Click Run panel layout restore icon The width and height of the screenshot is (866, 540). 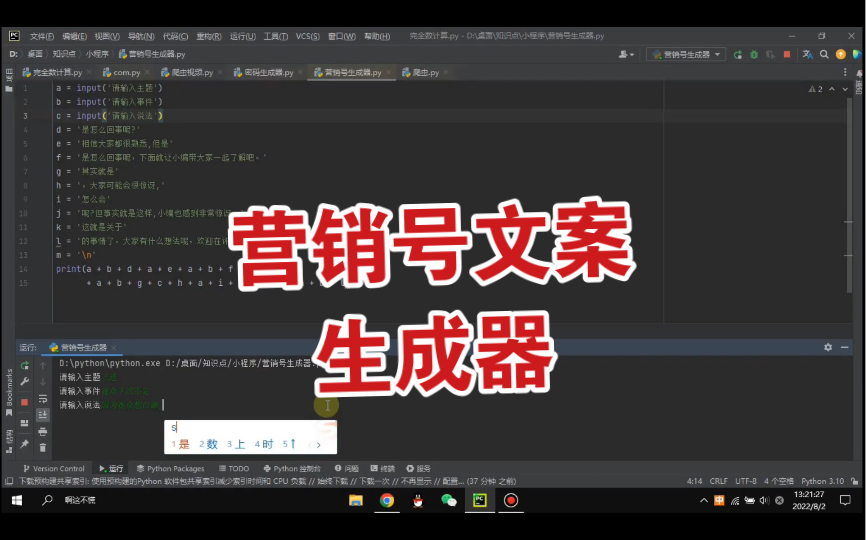coord(24,423)
